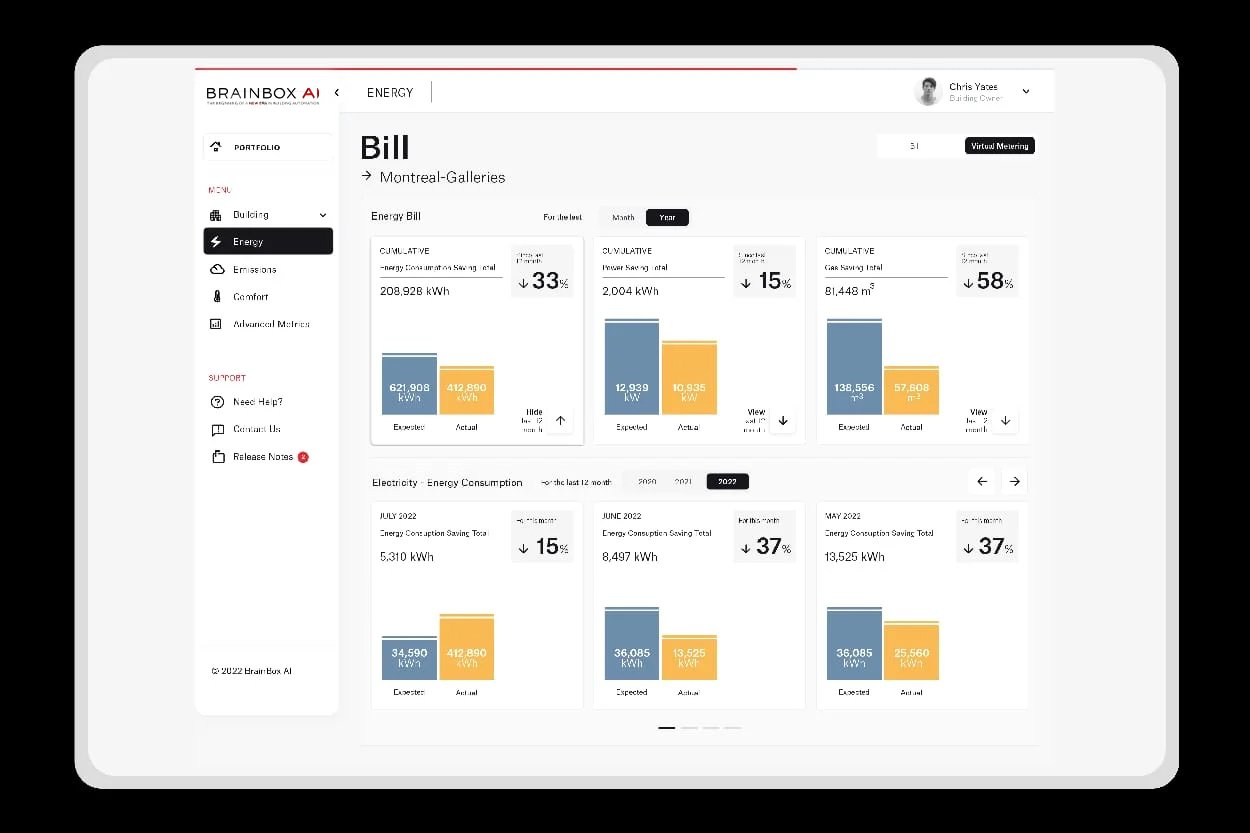Go to previous months with left arrow
The height and width of the screenshot is (833, 1250).
[982, 482]
